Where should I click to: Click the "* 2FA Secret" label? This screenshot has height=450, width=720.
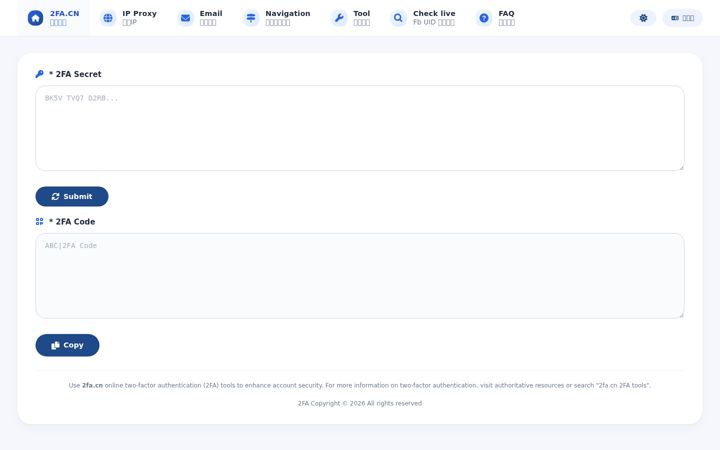click(75, 74)
